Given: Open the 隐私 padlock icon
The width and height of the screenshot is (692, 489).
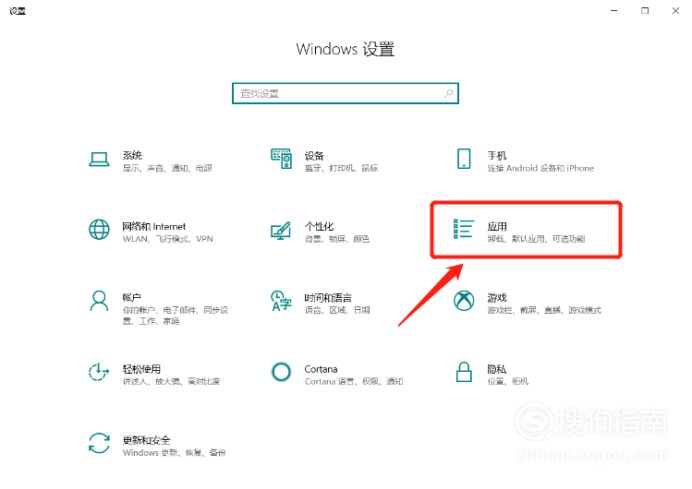Looking at the screenshot, I should coord(464,372).
